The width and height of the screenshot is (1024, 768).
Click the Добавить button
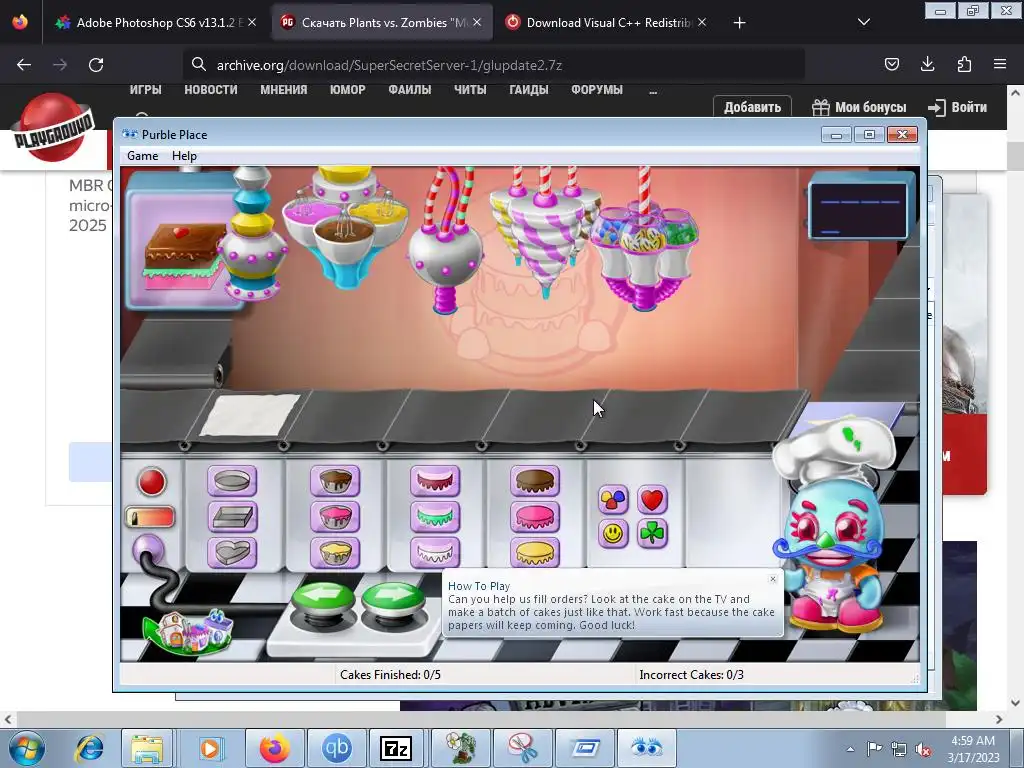(x=752, y=107)
